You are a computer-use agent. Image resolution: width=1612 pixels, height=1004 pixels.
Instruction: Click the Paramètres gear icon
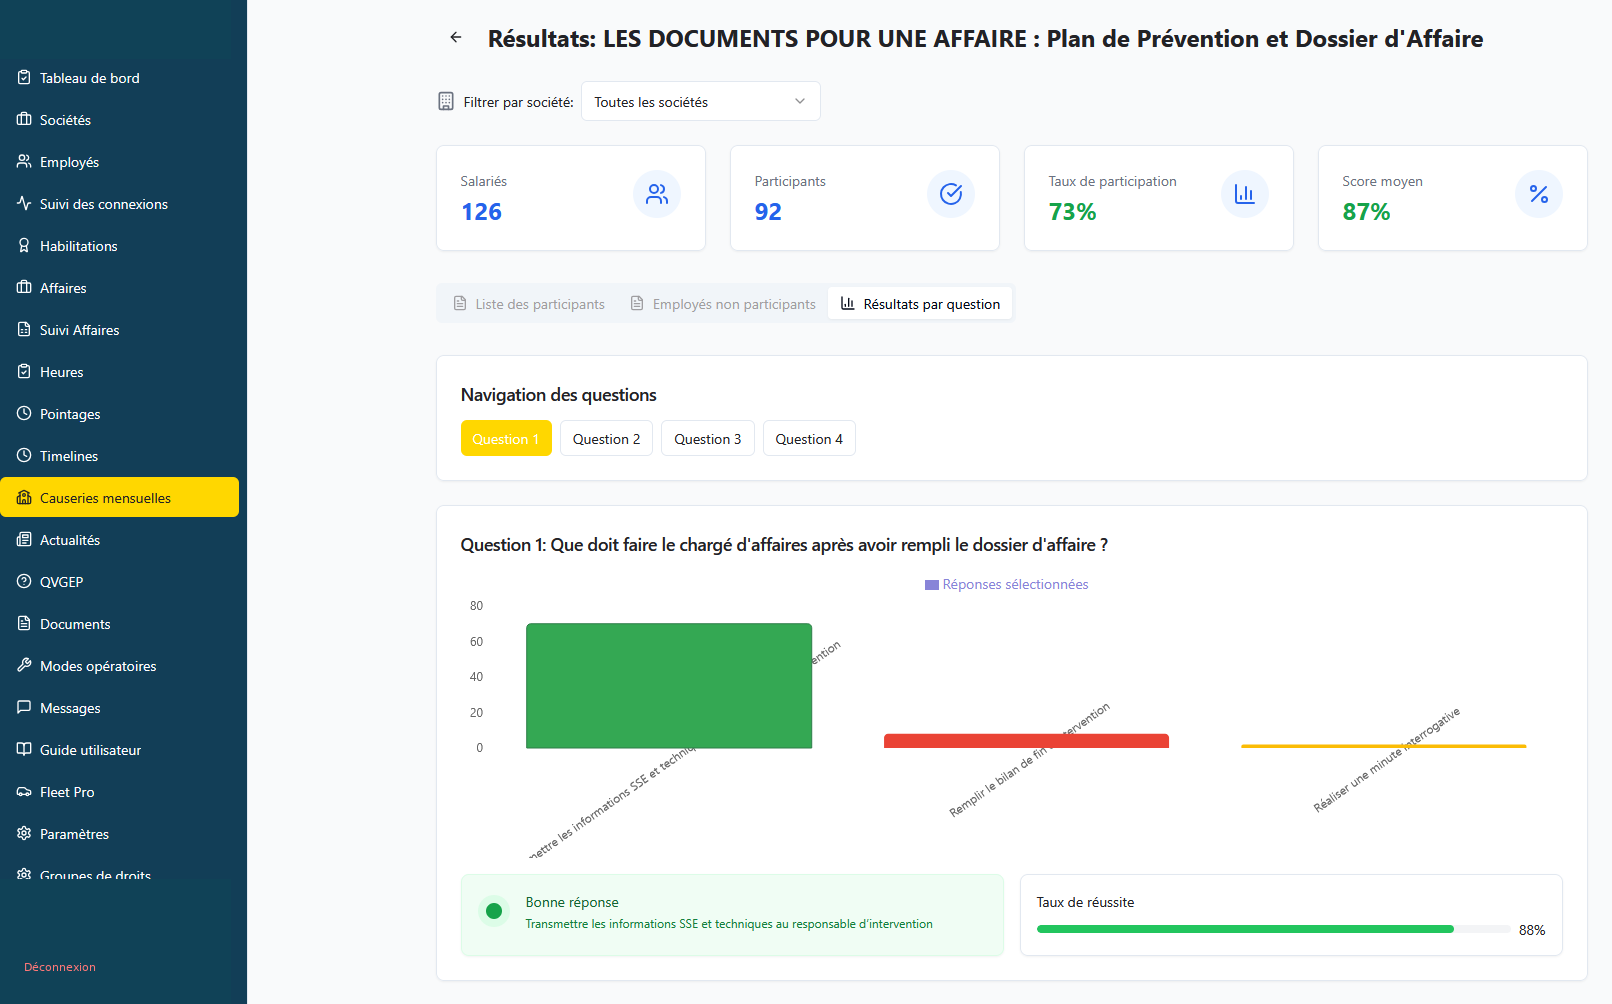coord(24,833)
